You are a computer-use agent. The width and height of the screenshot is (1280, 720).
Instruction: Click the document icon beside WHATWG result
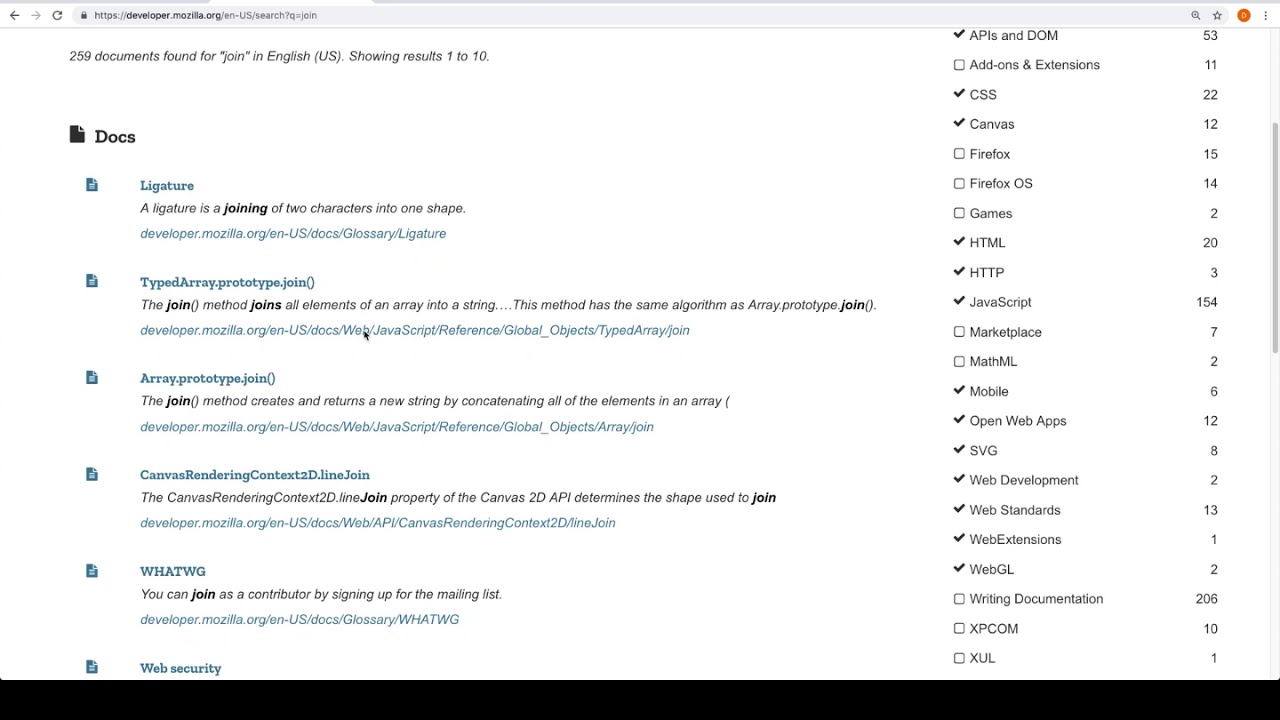92,571
